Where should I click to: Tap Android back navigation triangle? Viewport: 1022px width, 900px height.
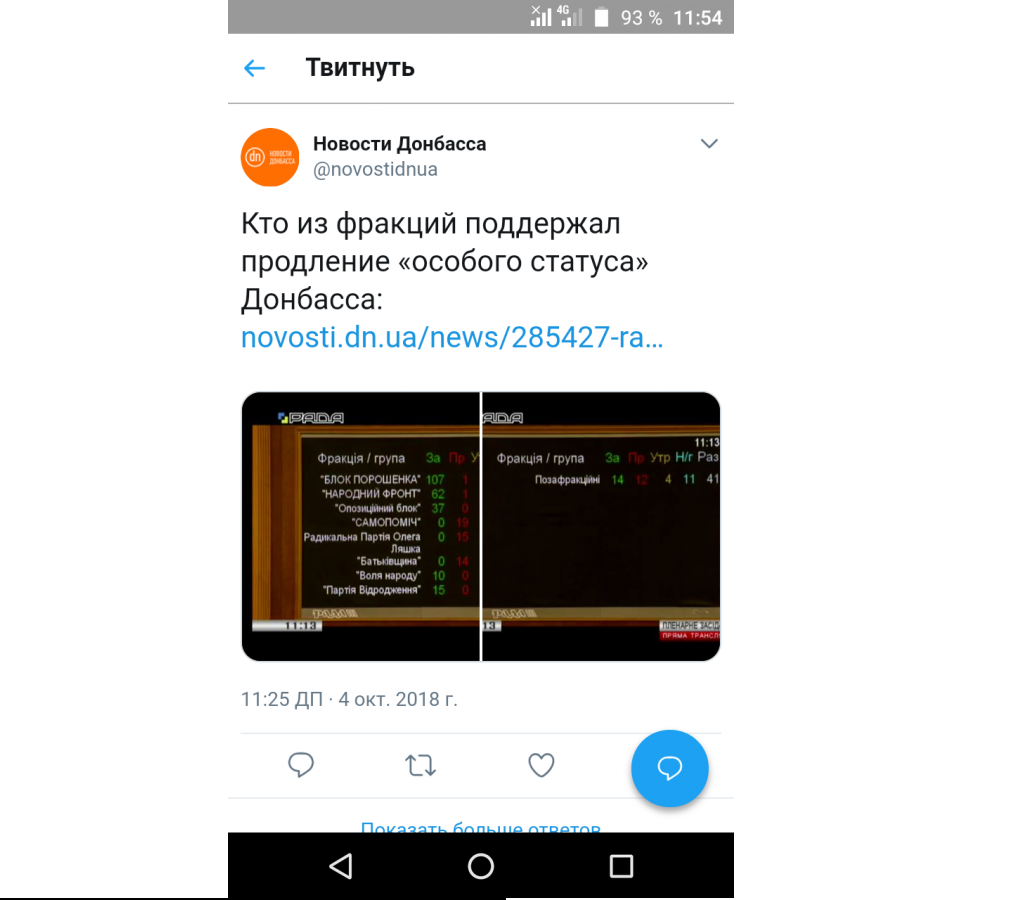[x=341, y=866]
